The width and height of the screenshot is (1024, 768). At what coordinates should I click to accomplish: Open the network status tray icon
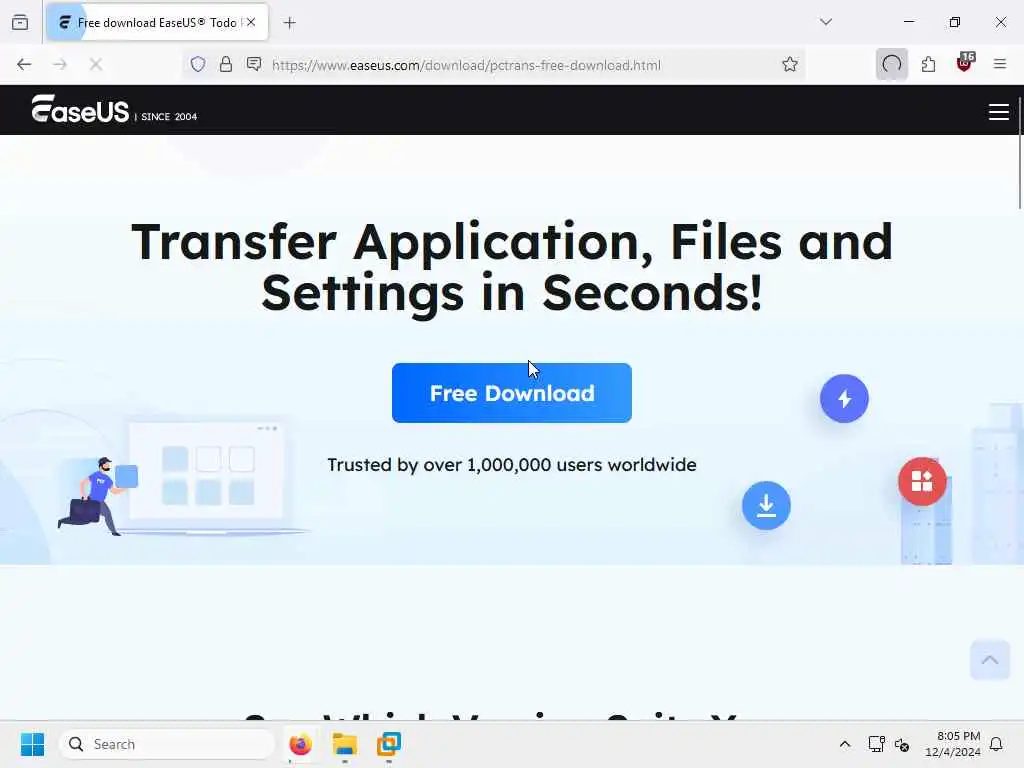pos(876,744)
